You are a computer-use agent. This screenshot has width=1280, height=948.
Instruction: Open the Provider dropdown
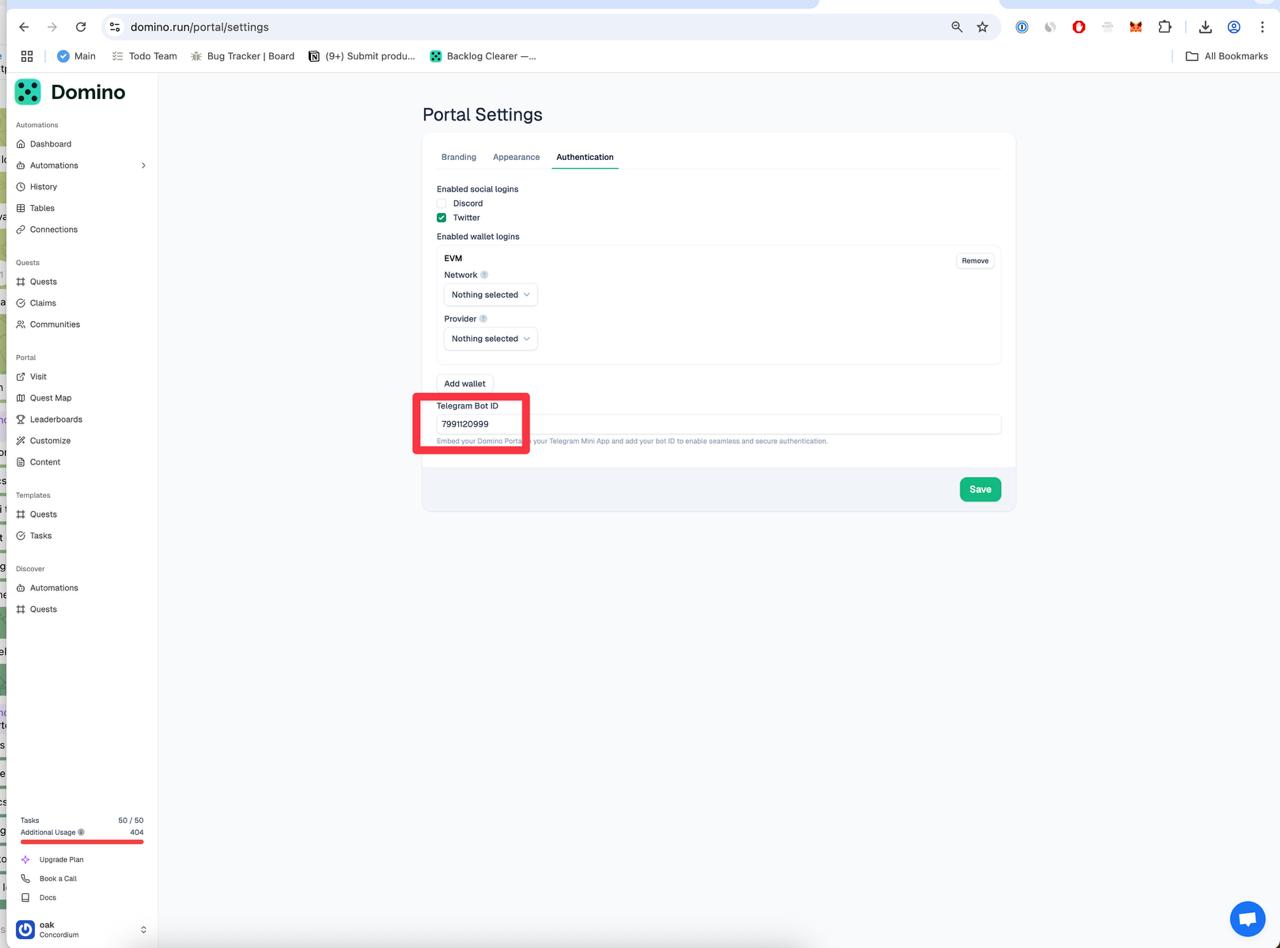coord(490,339)
